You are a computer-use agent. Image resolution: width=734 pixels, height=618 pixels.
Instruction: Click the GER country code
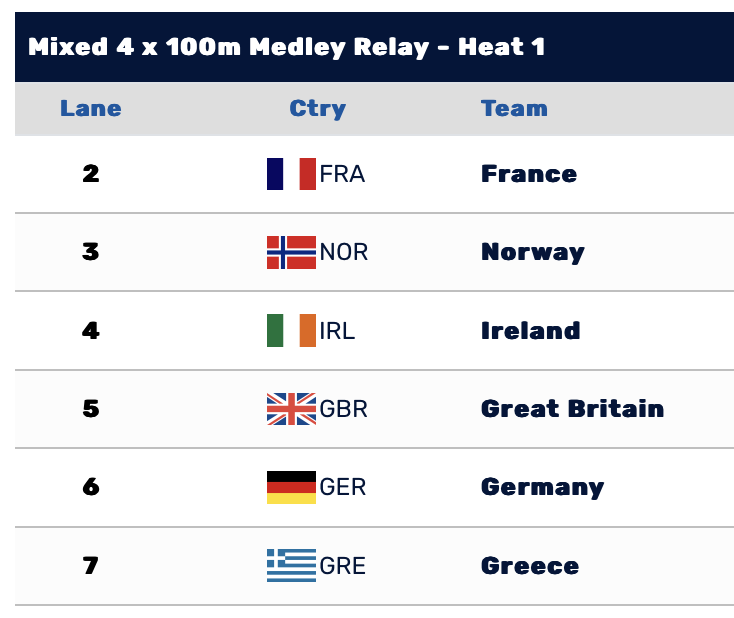[x=343, y=487]
